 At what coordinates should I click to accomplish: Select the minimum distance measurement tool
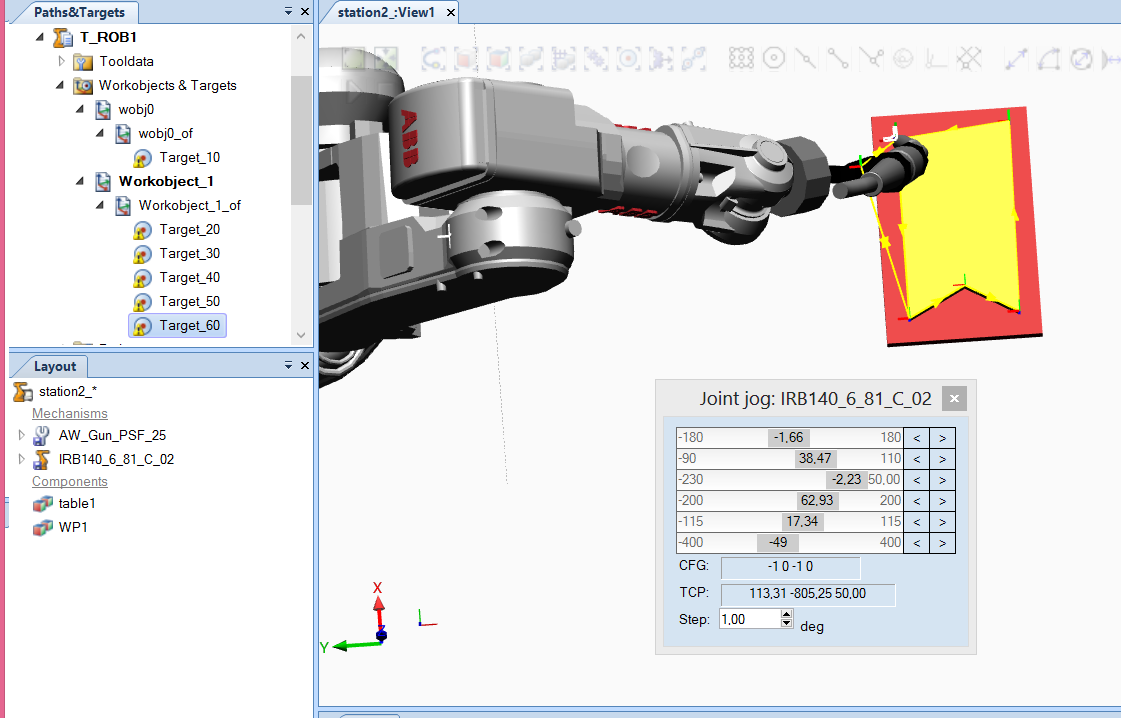coord(1113,60)
